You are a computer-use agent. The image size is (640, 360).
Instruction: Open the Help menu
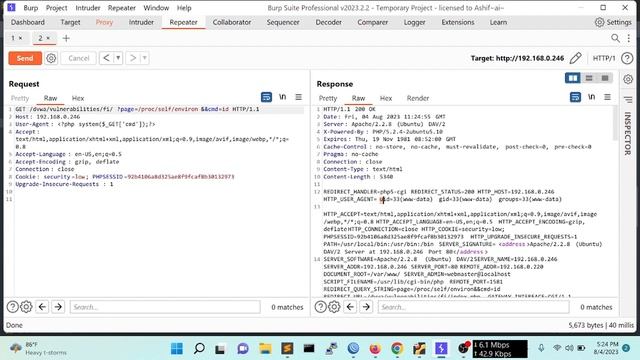tap(184, 8)
